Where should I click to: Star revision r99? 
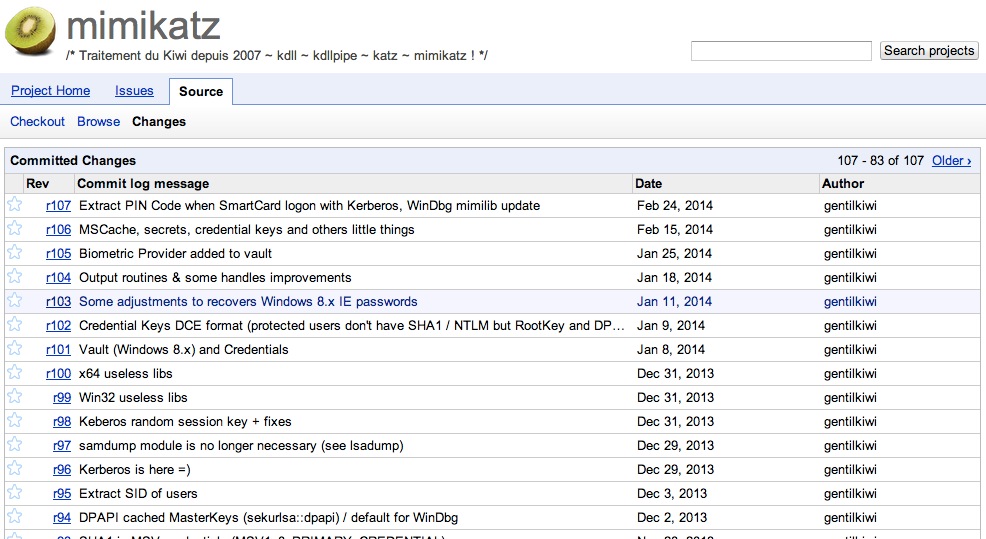coord(14,396)
